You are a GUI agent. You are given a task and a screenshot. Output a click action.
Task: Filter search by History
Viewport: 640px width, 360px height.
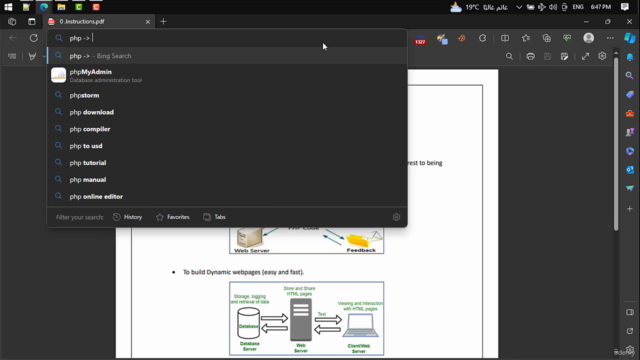[127, 217]
